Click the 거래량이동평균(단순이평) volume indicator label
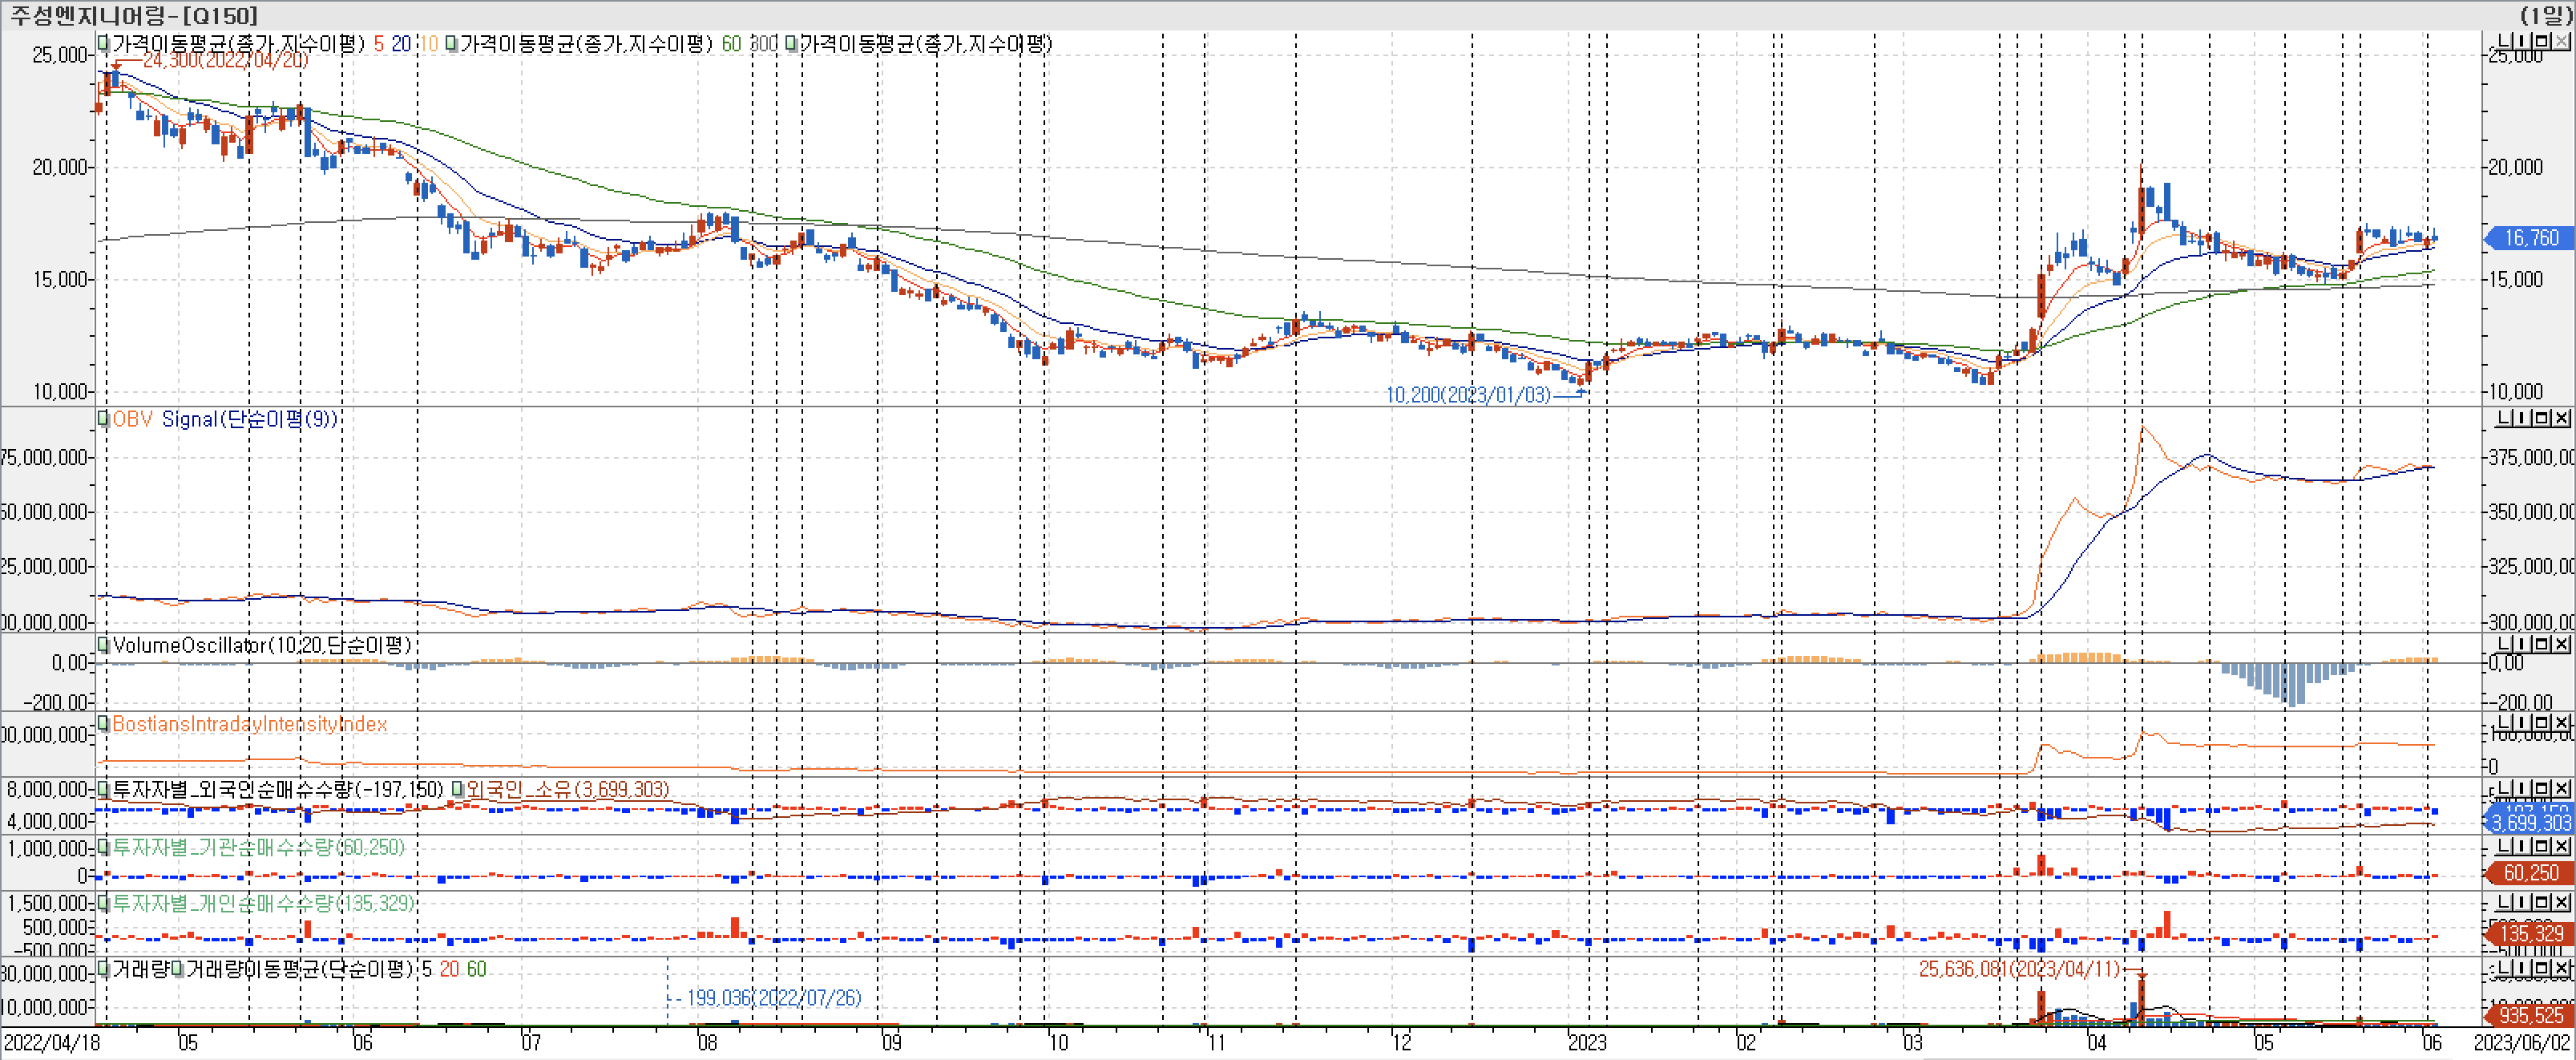This screenshot has height=1060, width=2576. 300,969
